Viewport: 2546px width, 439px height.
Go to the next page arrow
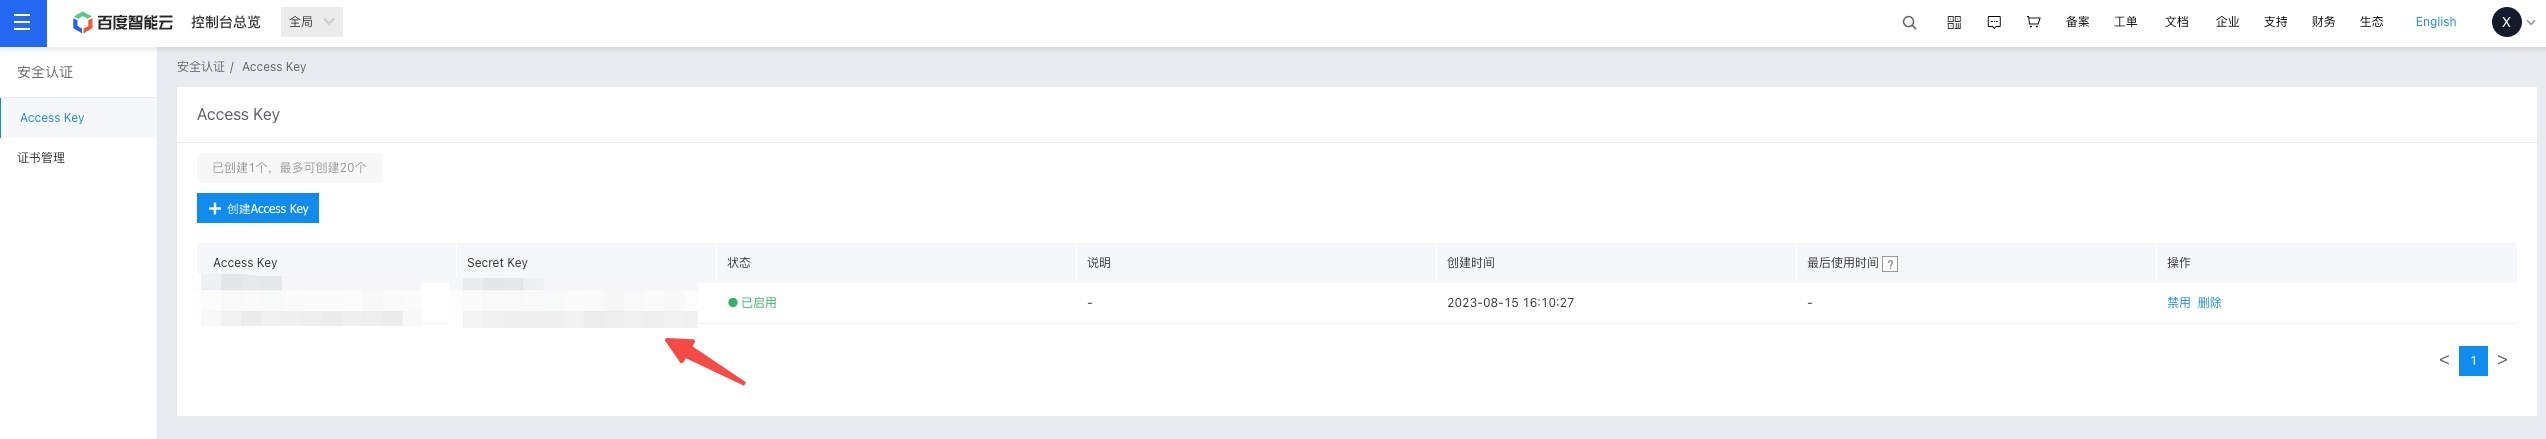coord(2502,360)
